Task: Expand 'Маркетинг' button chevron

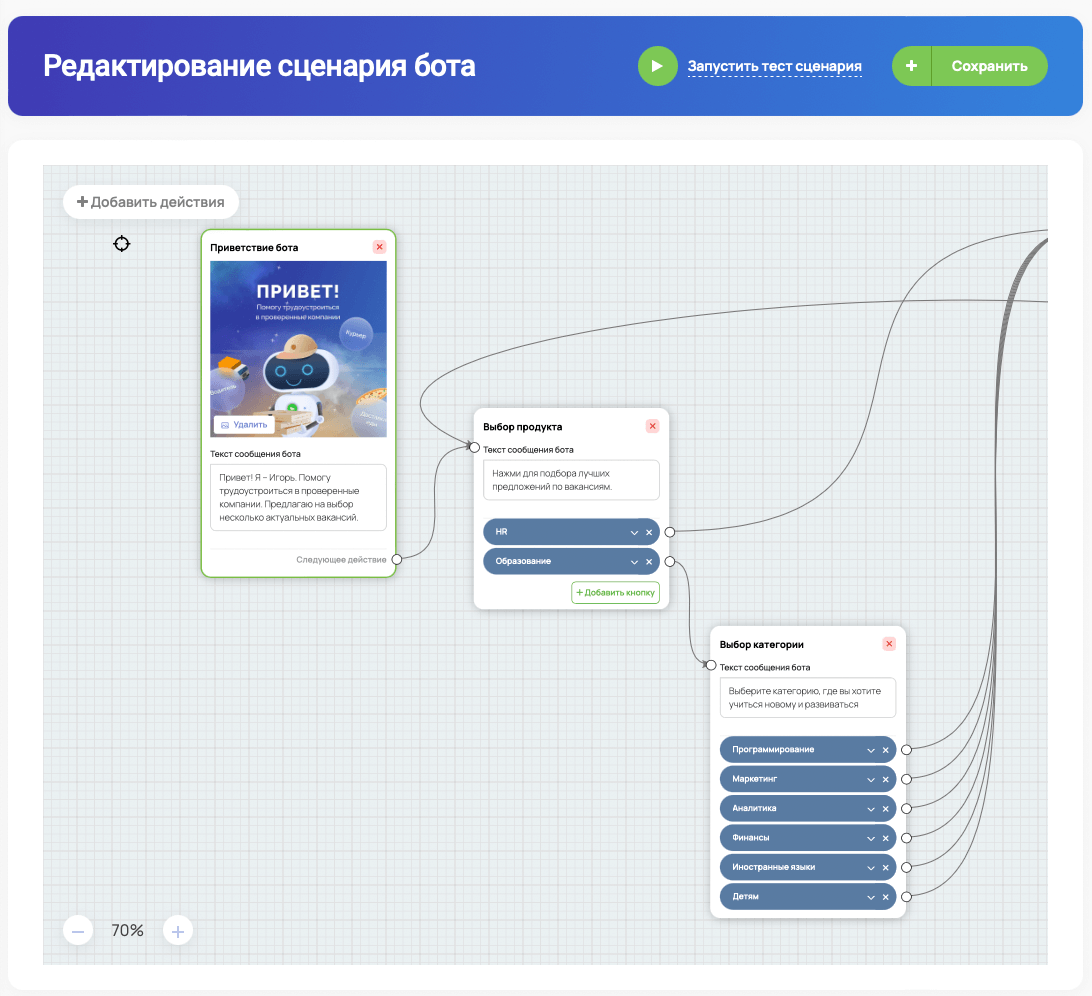Action: pyautogui.click(x=871, y=779)
